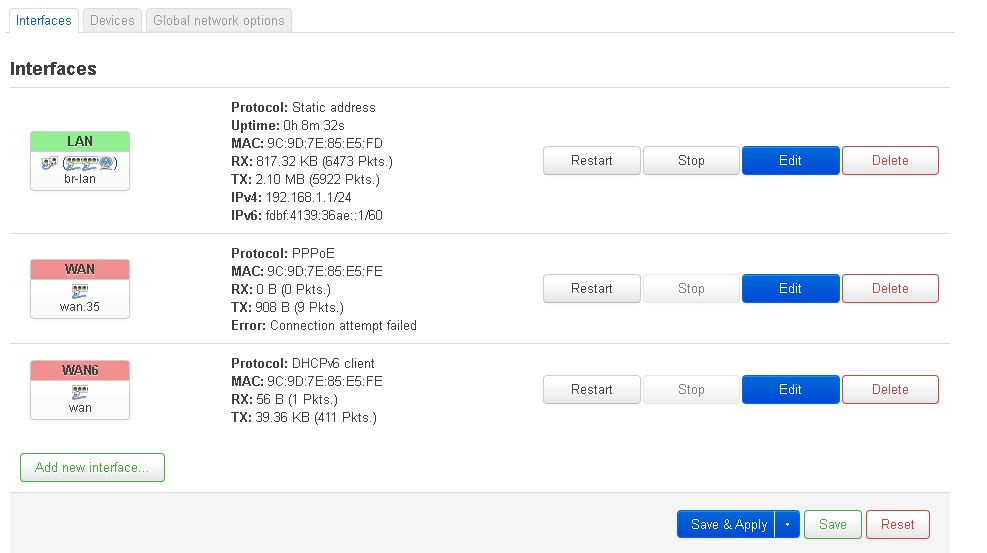Click the bridge device icon in LAN box
This screenshot has width=987, height=553.
click(x=49, y=164)
